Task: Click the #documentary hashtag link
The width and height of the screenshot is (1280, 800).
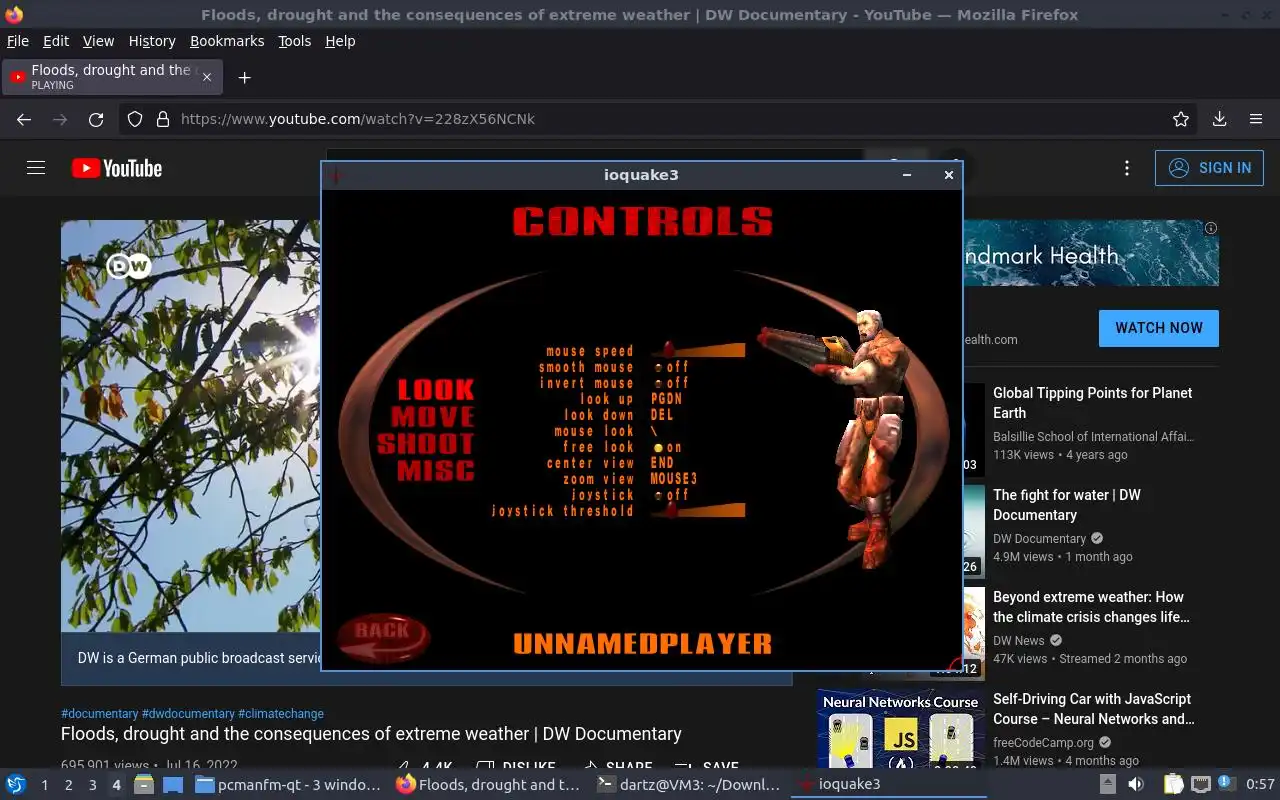Action: 99,714
